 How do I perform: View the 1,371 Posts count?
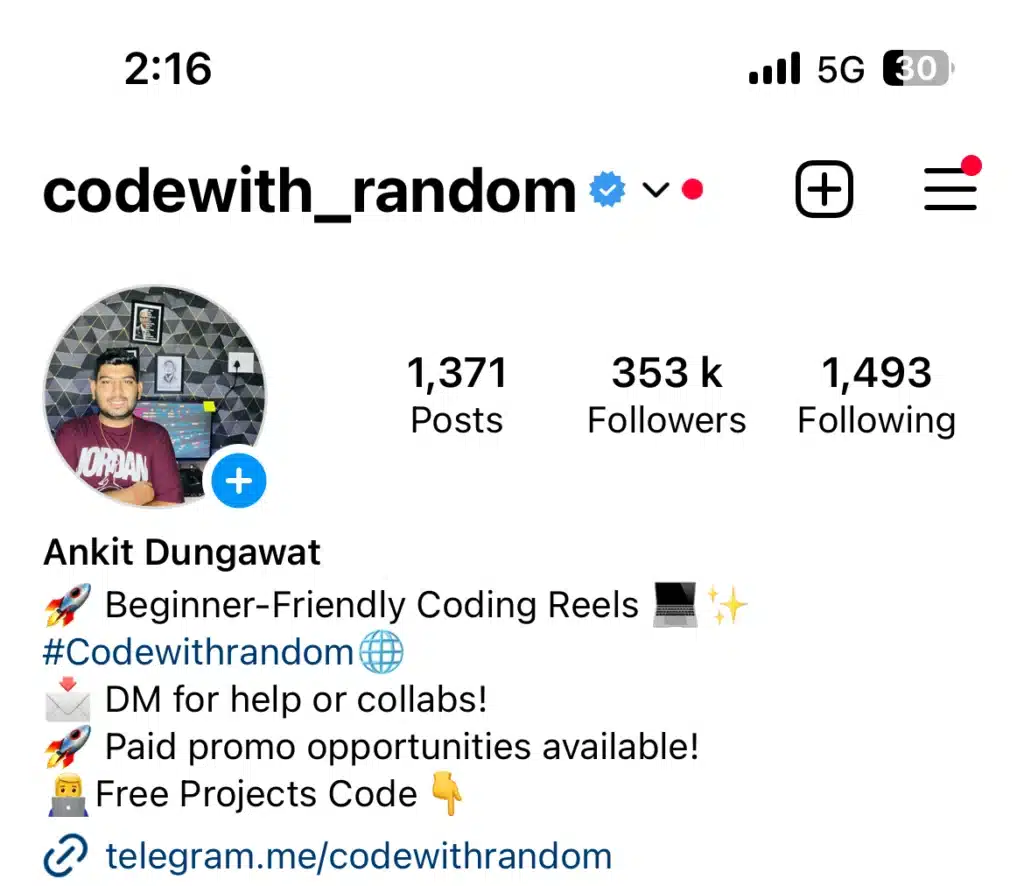[456, 394]
